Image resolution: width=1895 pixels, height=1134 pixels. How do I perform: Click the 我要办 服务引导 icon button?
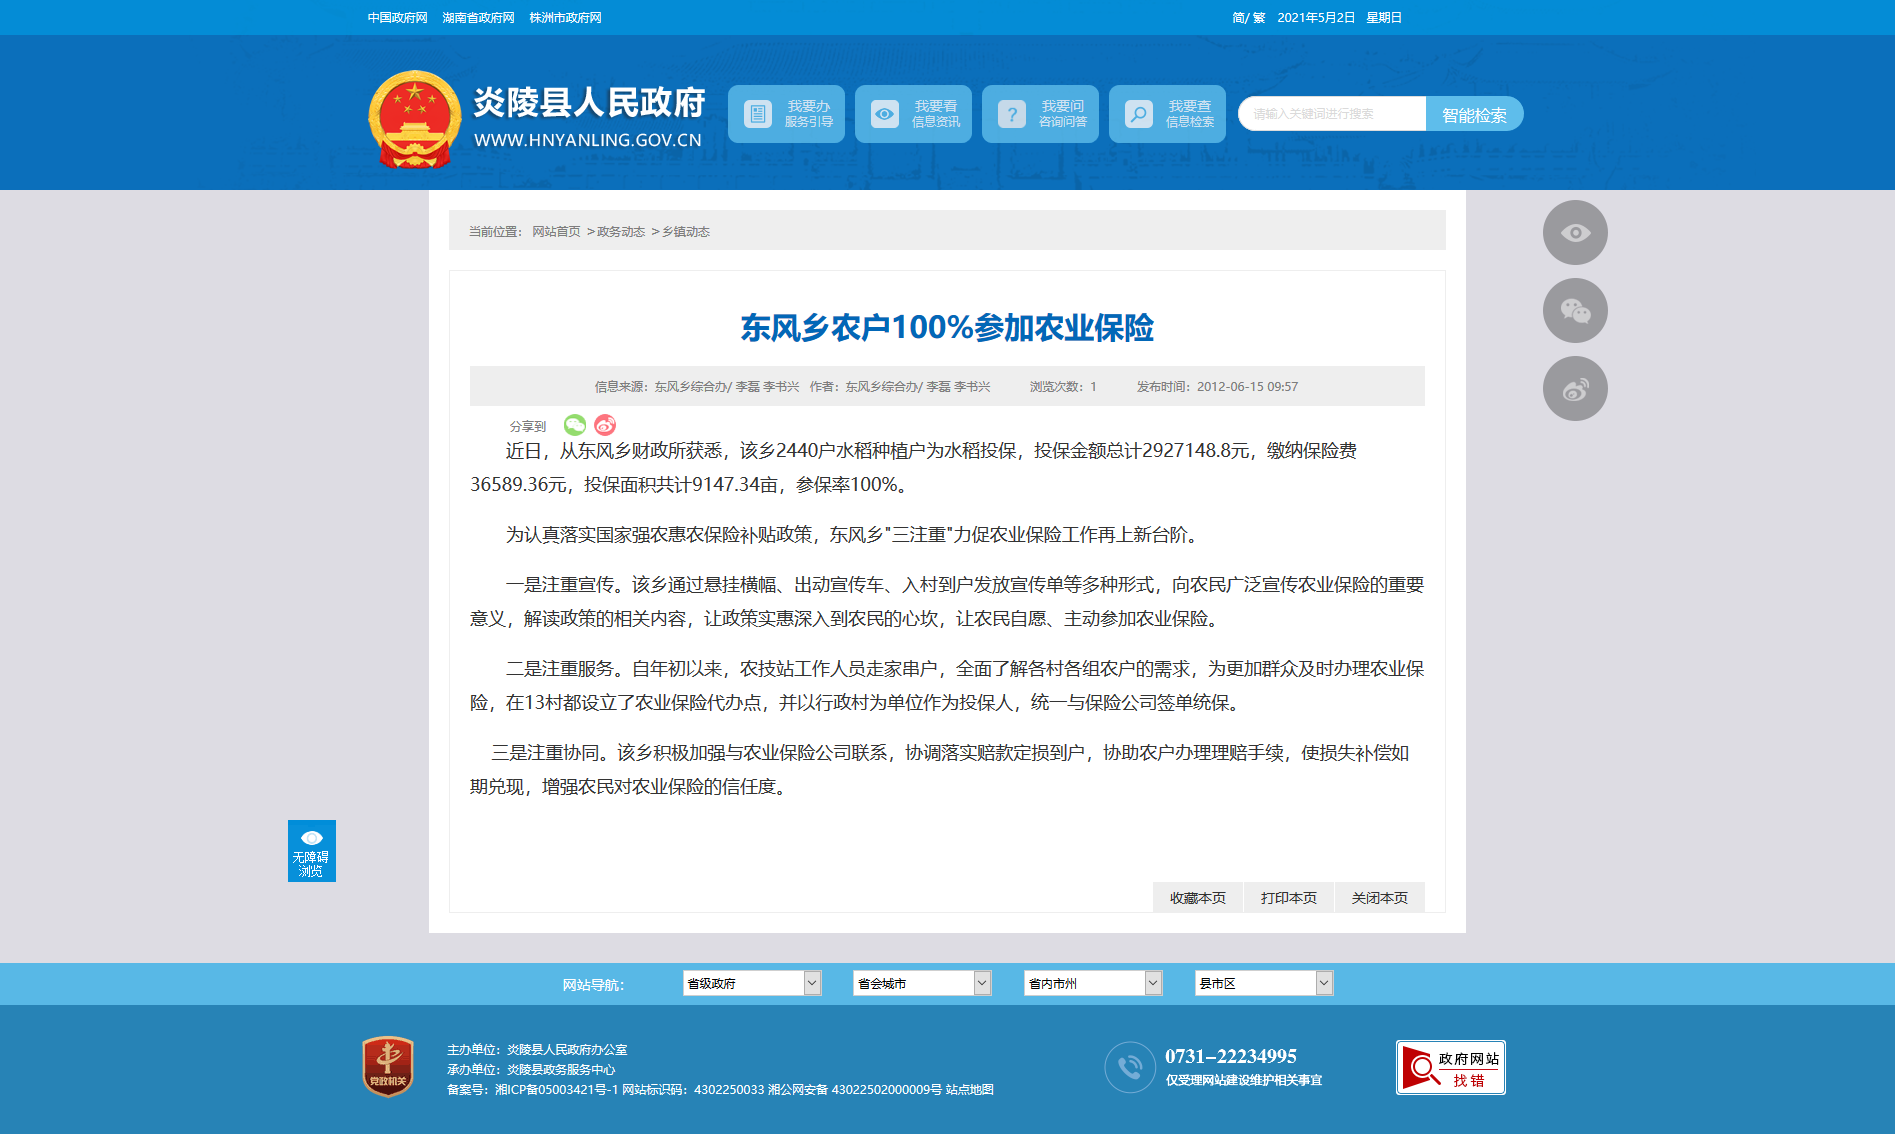pos(786,114)
